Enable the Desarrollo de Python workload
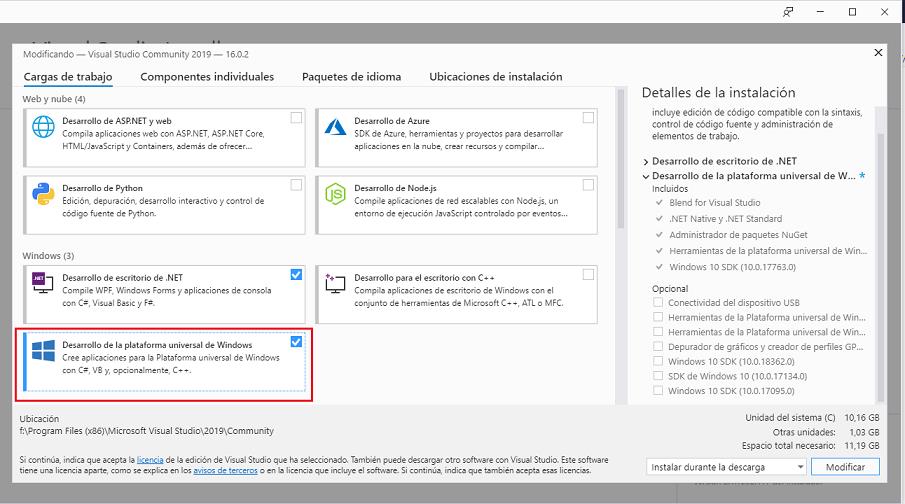 [x=296, y=185]
